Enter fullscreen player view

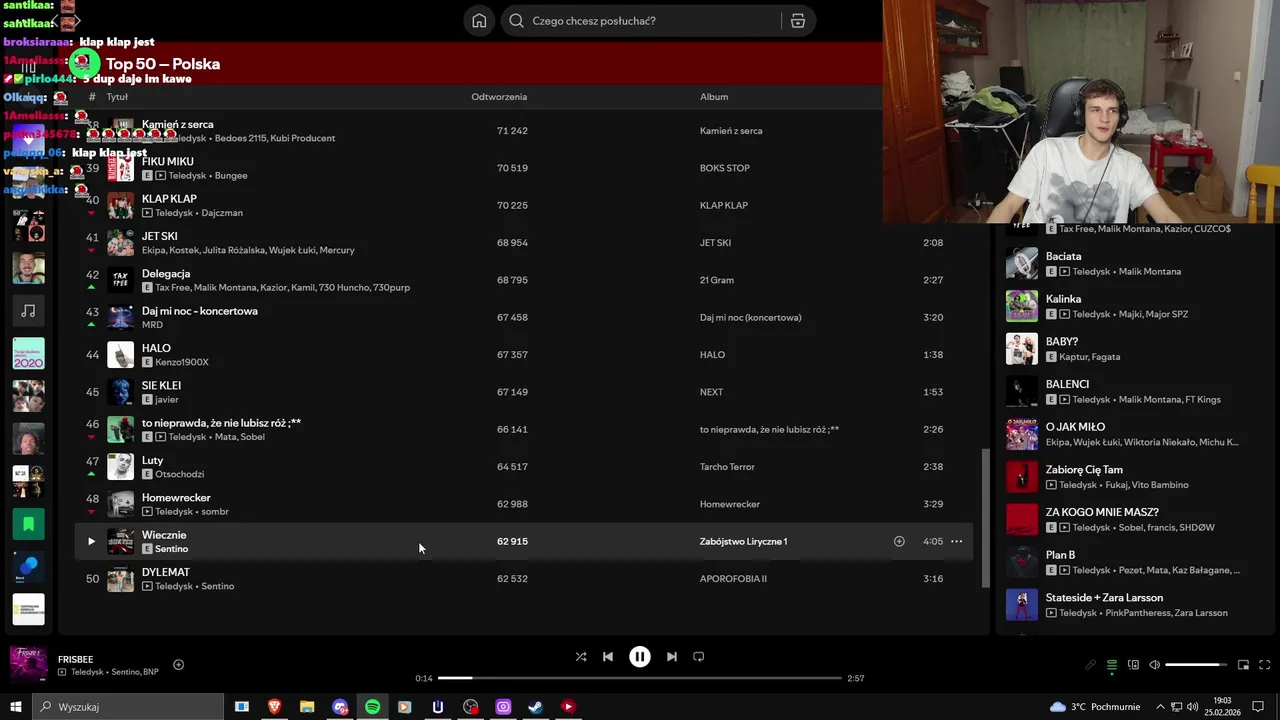click(x=1264, y=665)
